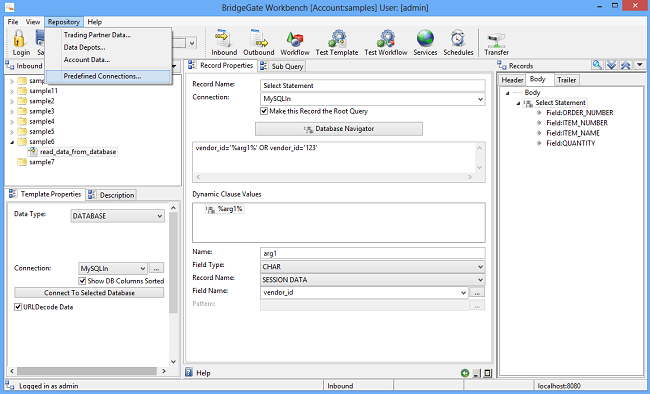This screenshot has height=394, width=650.
Task: Toggle Make this Record the Root Query
Action: [x=264, y=111]
